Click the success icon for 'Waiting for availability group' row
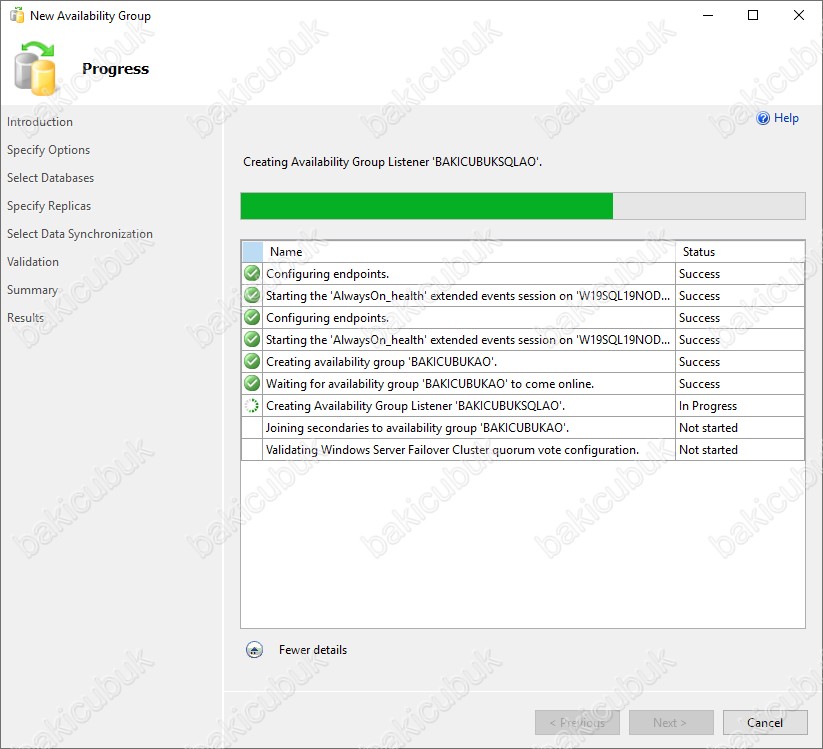This screenshot has height=749, width=823. click(x=252, y=384)
